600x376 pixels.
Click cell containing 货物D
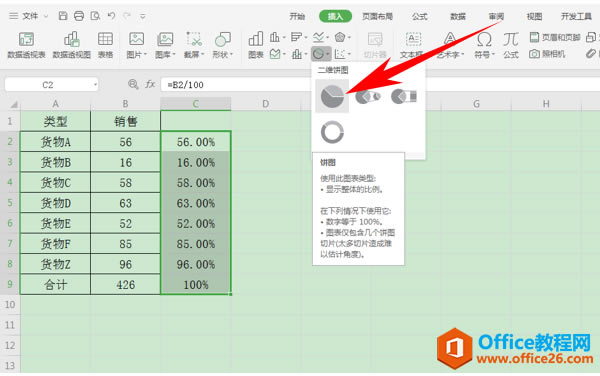(55, 203)
